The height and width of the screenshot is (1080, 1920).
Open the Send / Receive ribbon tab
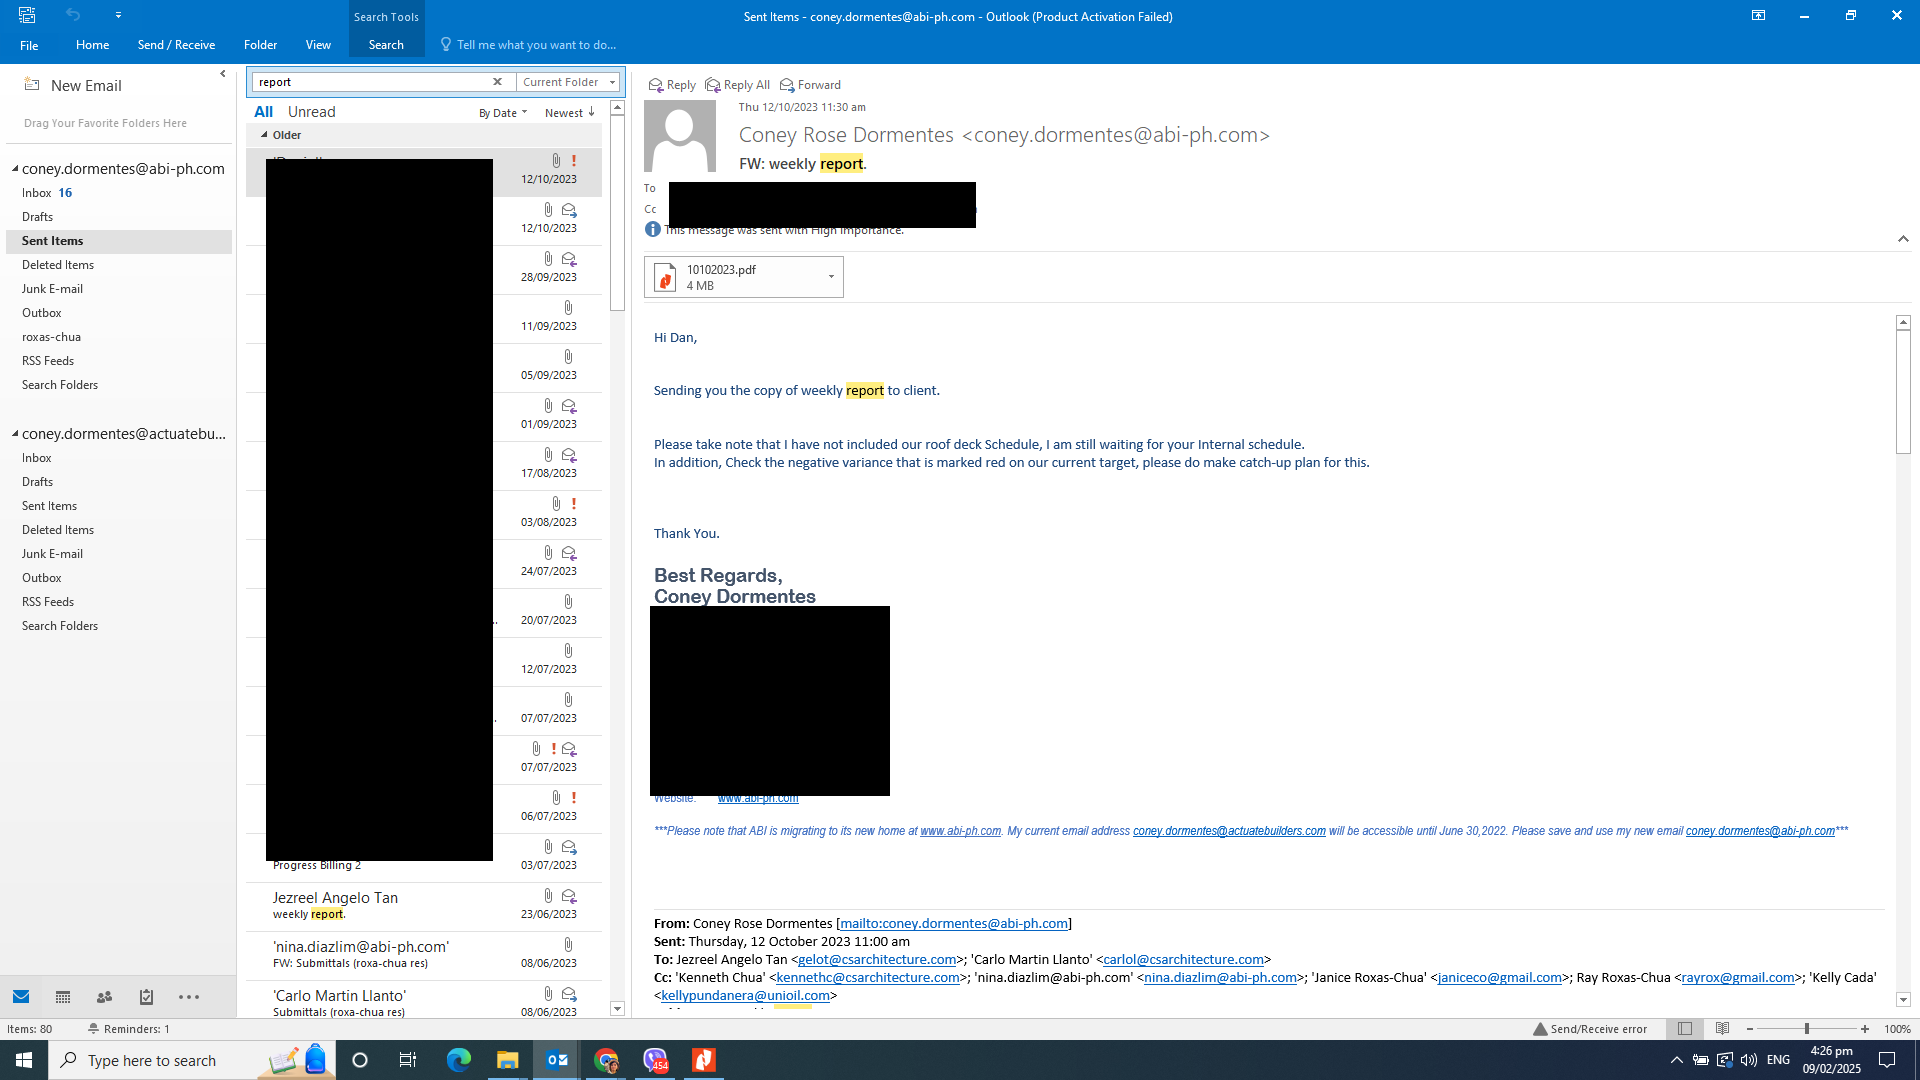pyautogui.click(x=176, y=45)
